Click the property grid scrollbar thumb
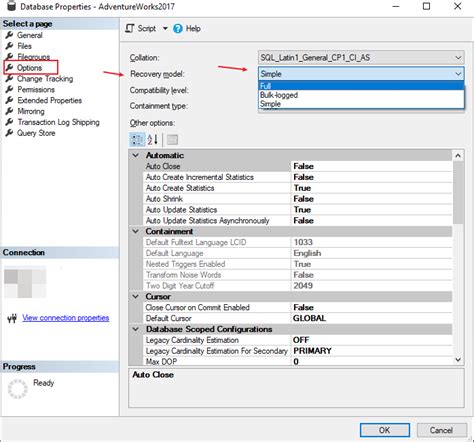 (458, 192)
